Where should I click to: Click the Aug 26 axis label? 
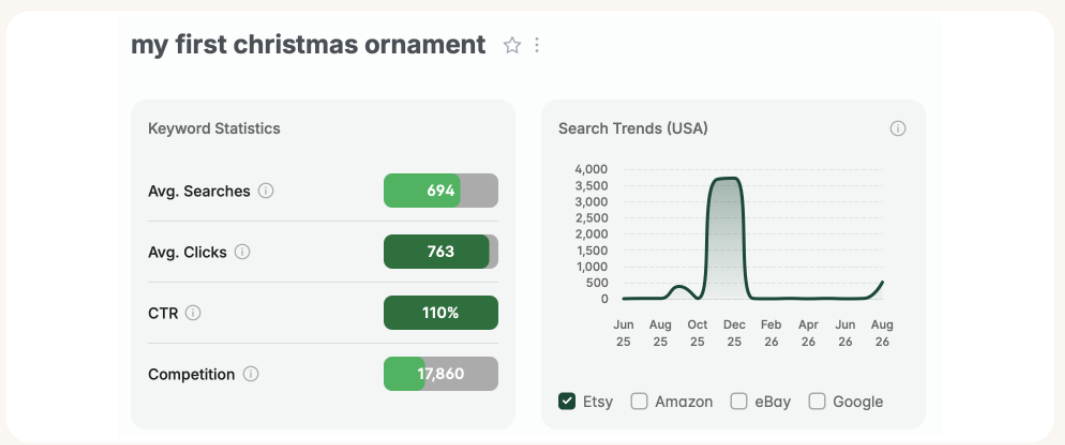882,334
